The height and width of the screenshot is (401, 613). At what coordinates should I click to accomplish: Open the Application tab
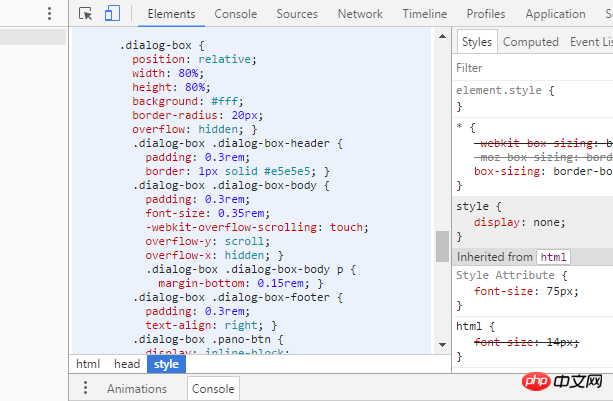point(556,14)
